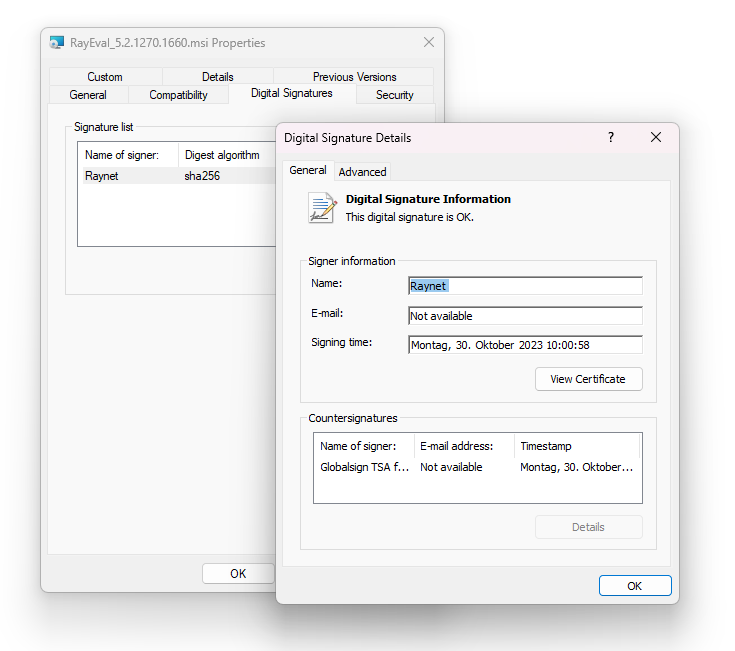Select the General tab in signature details

pos(308,171)
